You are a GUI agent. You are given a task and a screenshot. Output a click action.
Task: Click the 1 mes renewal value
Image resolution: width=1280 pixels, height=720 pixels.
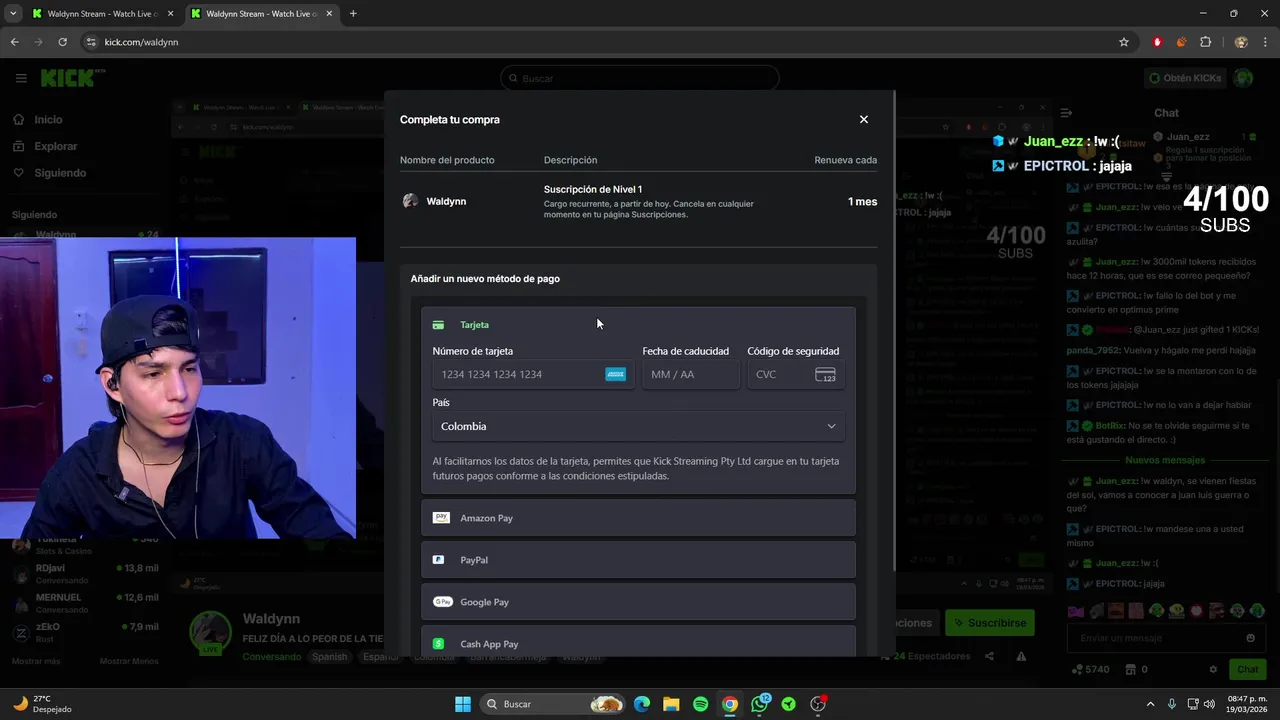[x=862, y=202]
